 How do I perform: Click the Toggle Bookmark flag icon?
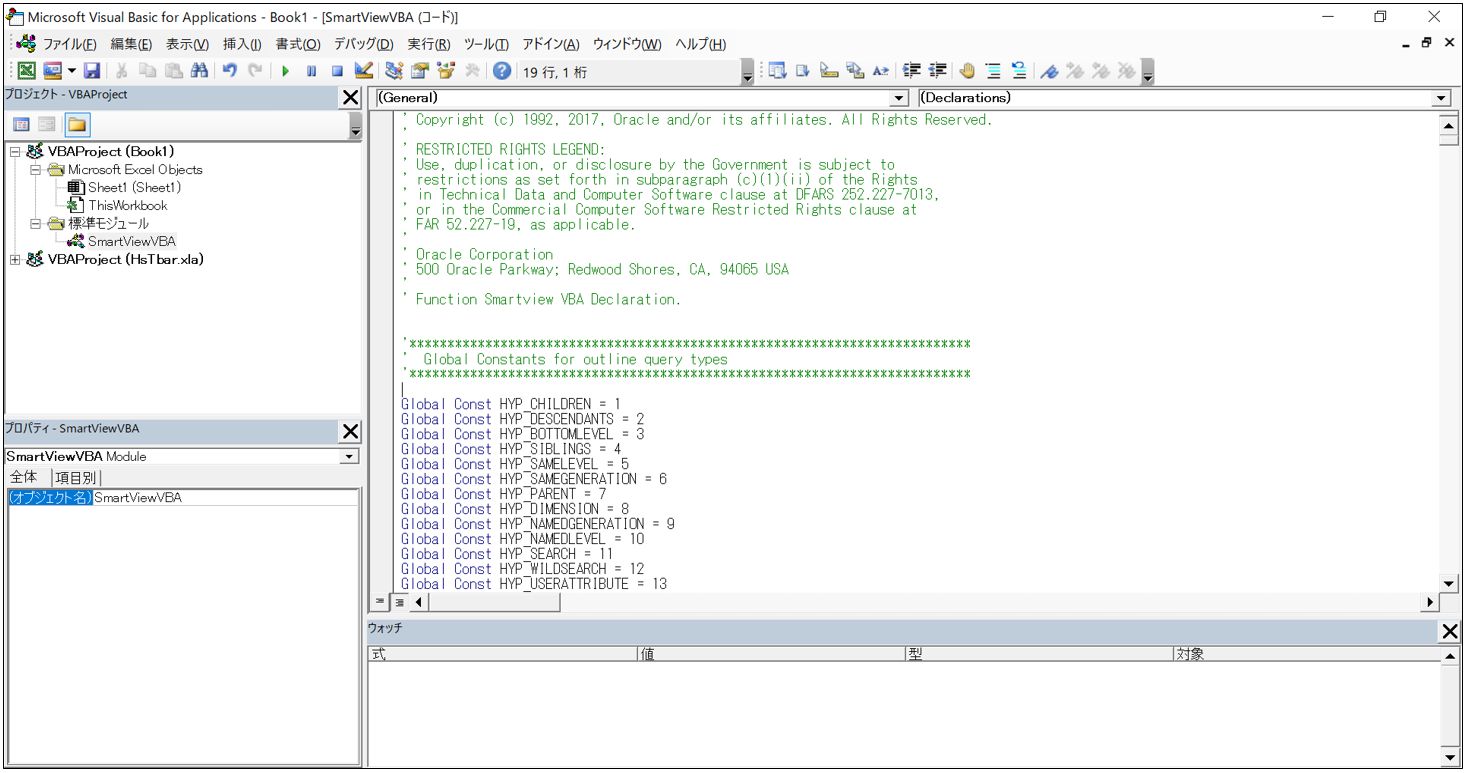(x=1049, y=71)
